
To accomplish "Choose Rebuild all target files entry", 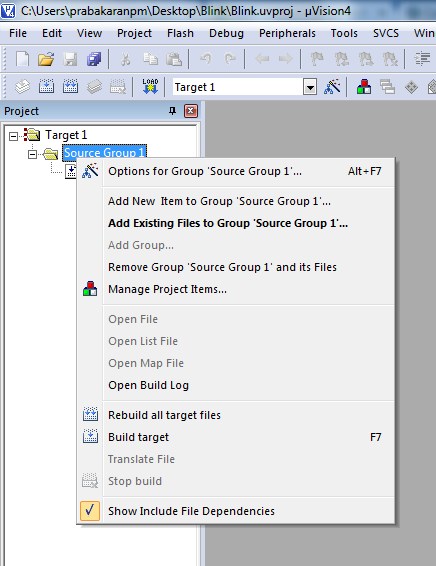I will tap(236, 415).
